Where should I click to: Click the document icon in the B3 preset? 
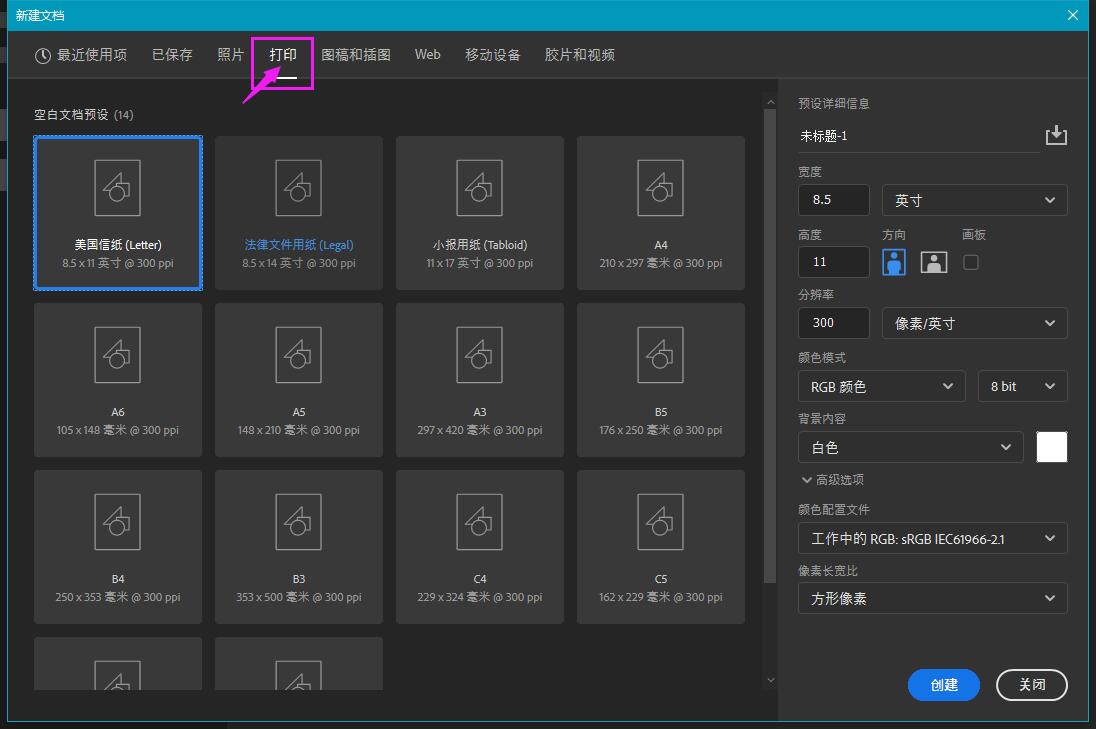click(298, 522)
